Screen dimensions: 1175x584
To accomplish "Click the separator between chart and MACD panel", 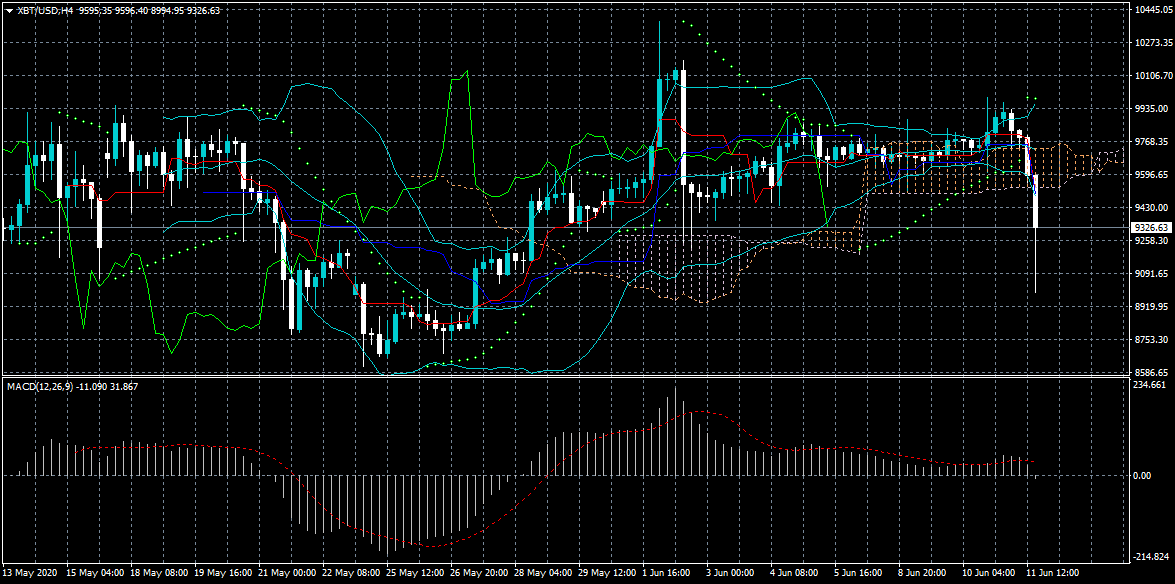I will (x=587, y=377).
